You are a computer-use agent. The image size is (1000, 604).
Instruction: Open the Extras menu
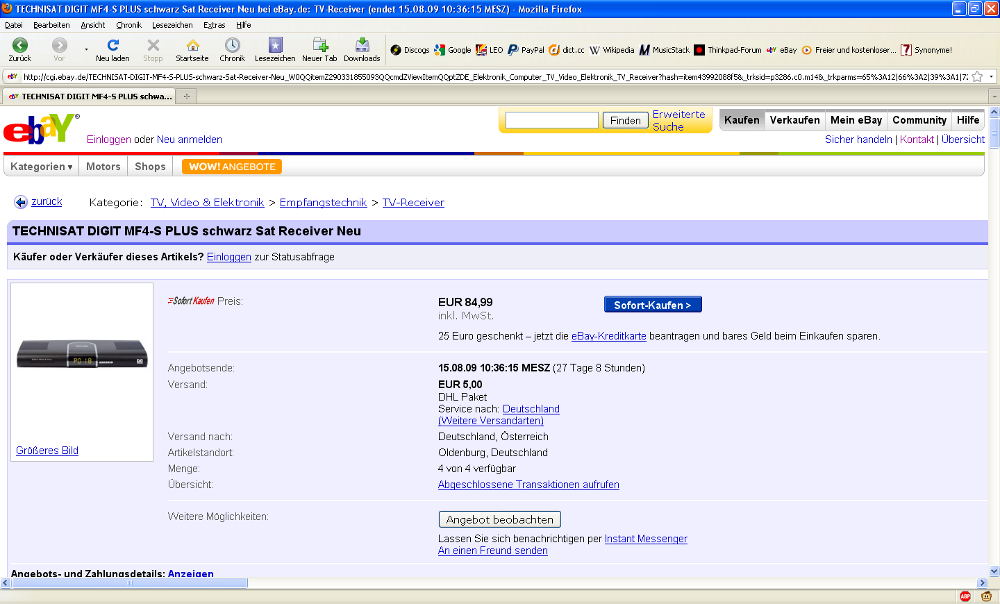coord(214,25)
